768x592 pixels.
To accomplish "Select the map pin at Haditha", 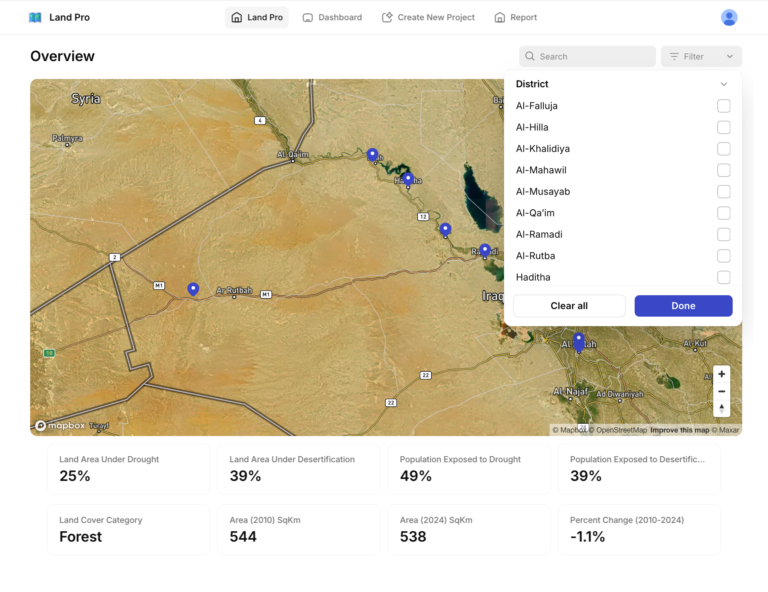I will (408, 179).
